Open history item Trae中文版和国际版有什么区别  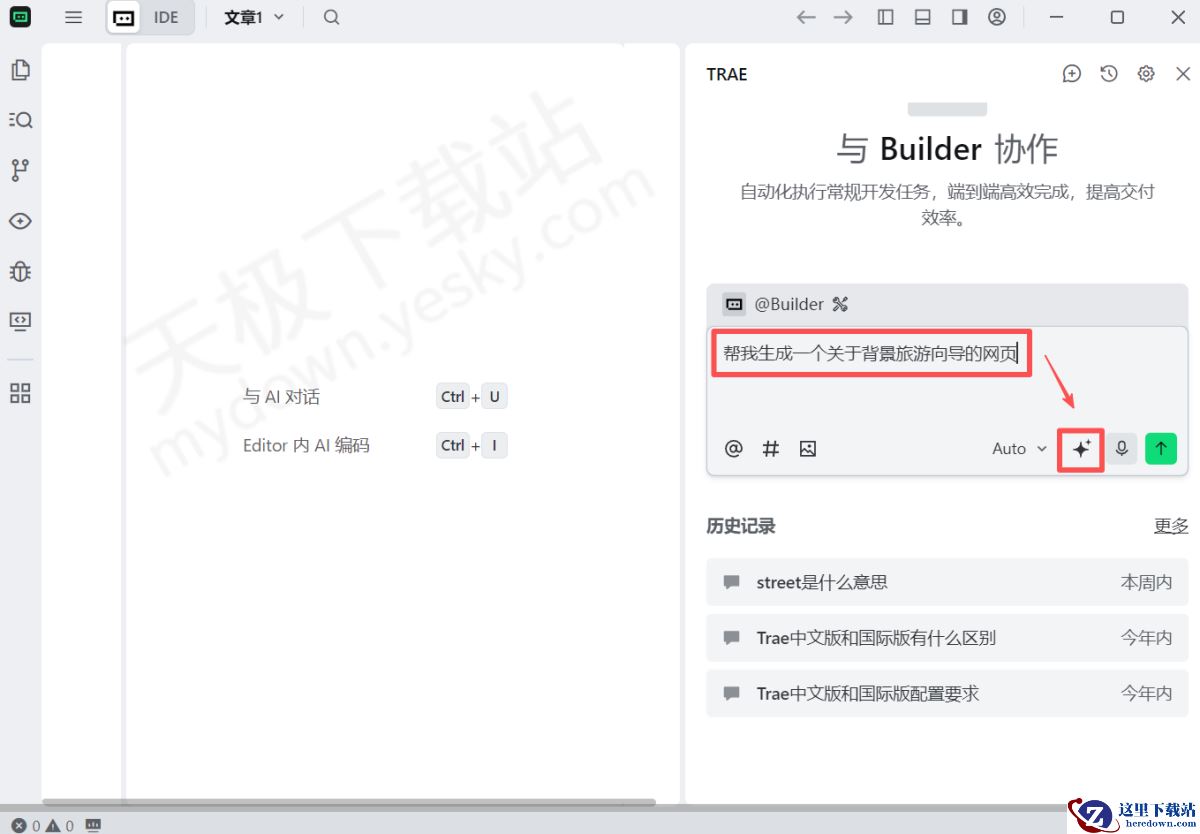[x=947, y=638]
